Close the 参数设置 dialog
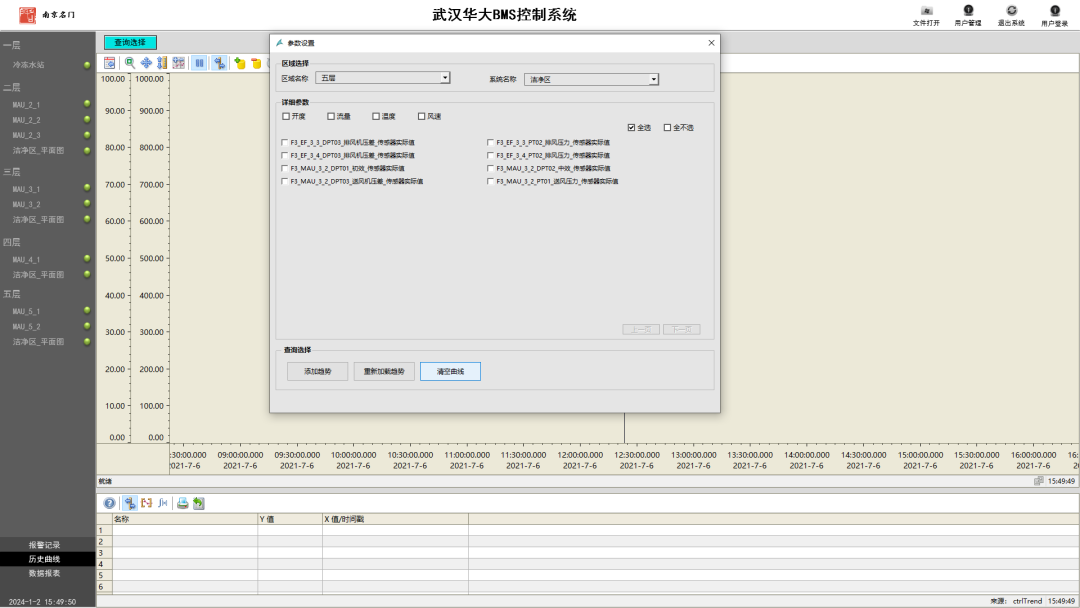Screen dimensions: 1080x608 pyautogui.click(x=712, y=43)
